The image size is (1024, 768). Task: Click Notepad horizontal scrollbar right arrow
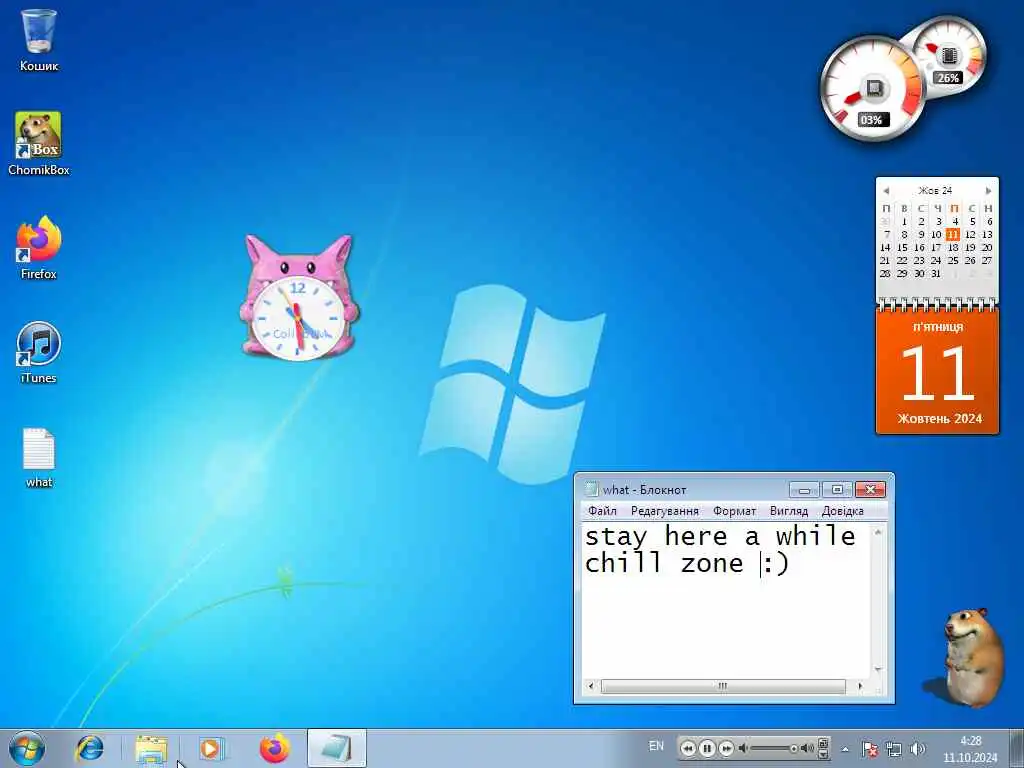click(860, 686)
